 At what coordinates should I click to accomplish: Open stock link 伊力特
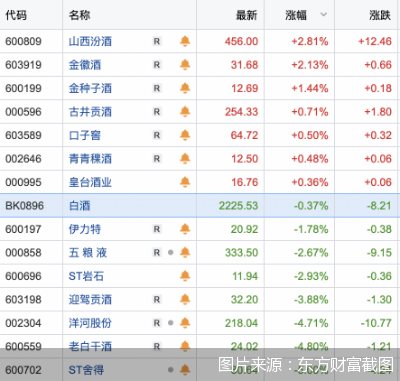pos(85,229)
